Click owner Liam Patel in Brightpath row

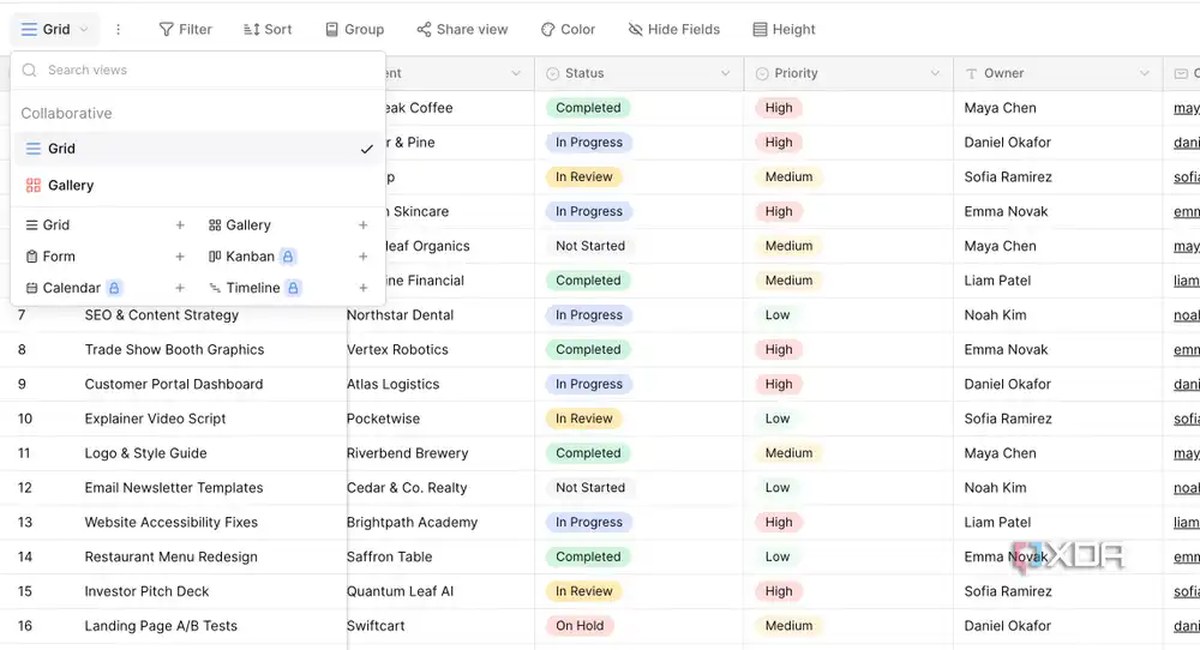click(997, 522)
